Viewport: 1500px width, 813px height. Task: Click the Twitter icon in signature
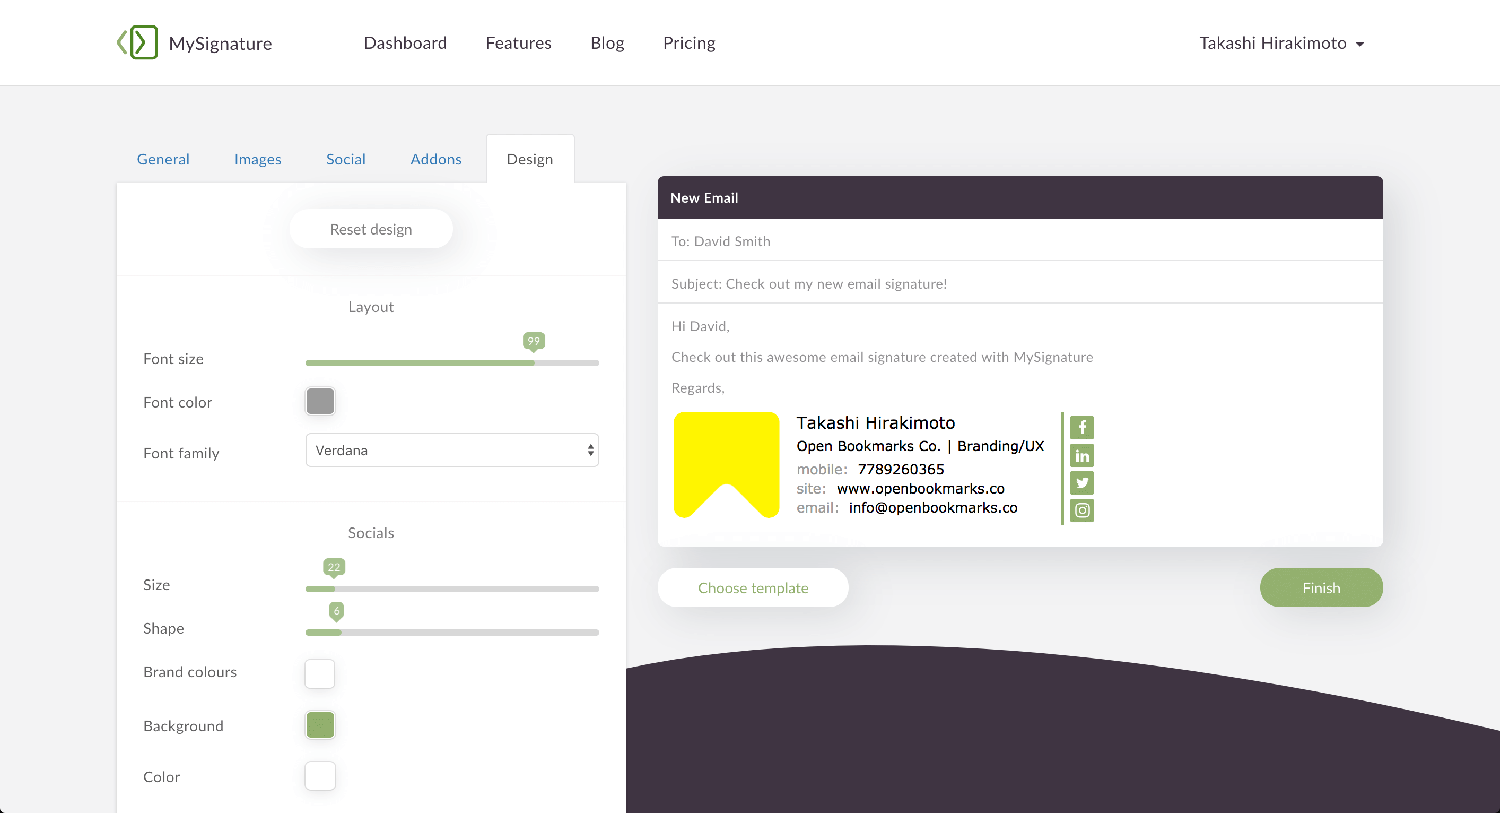(1082, 483)
